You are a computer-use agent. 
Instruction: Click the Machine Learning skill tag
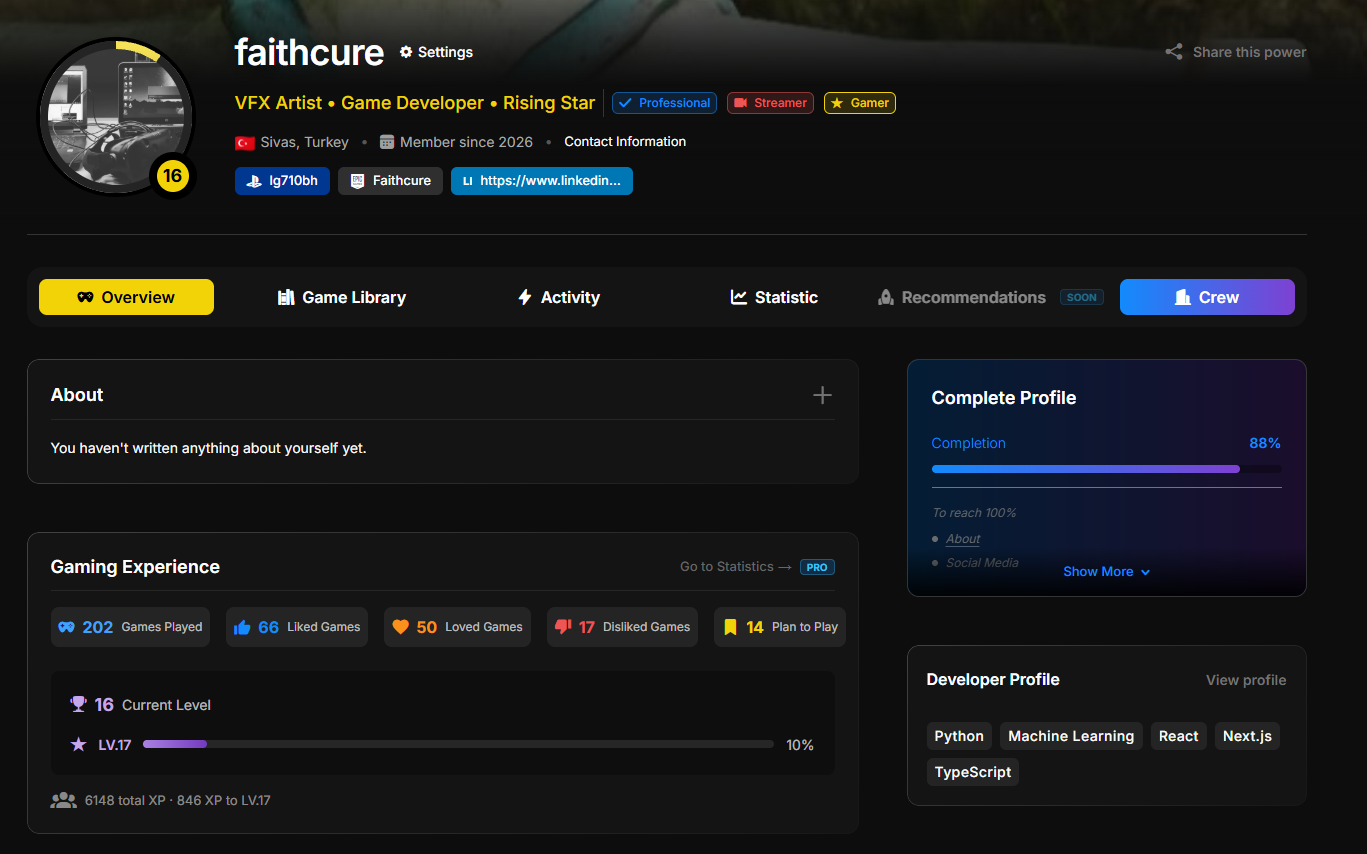[1071, 736]
